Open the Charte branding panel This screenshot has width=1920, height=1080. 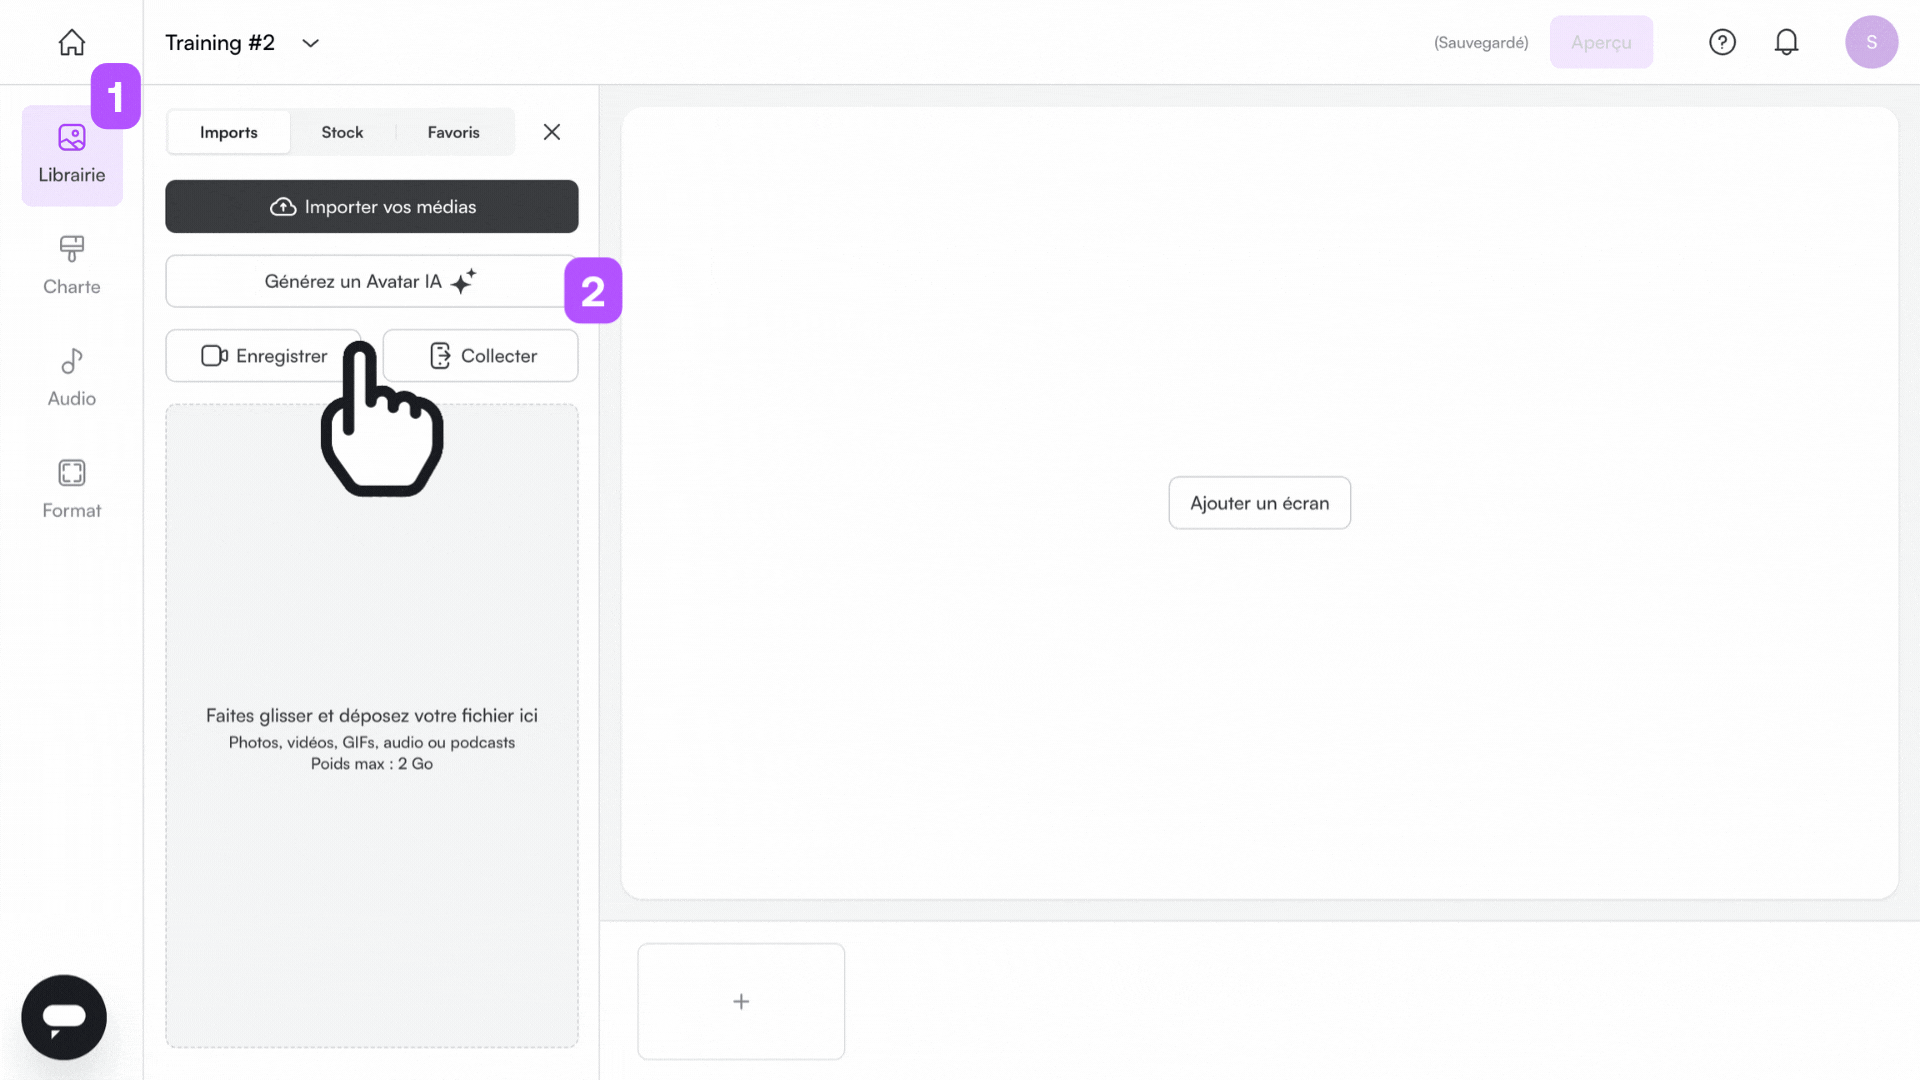pyautogui.click(x=72, y=266)
